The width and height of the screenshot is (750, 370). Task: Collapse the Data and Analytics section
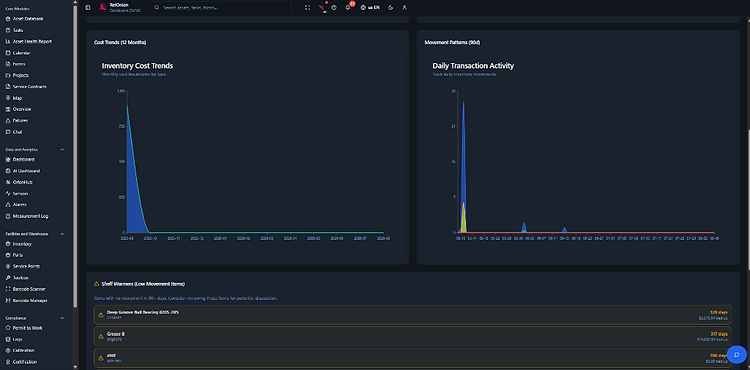coord(62,150)
